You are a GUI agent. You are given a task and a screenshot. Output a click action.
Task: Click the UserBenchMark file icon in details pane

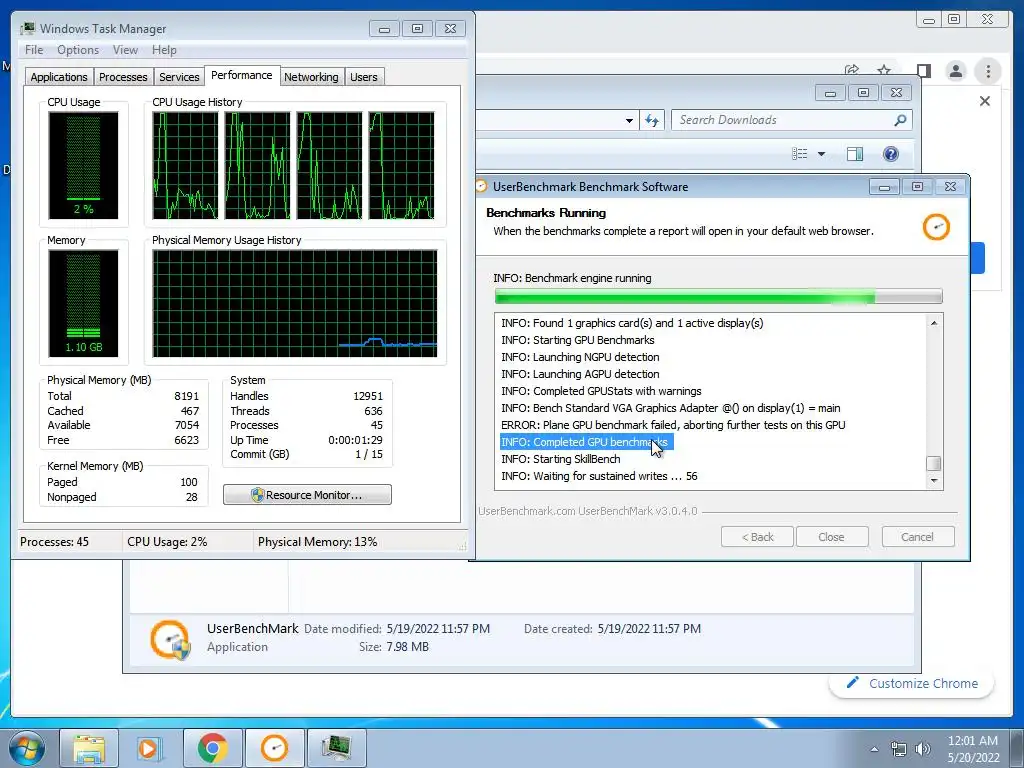coord(170,639)
